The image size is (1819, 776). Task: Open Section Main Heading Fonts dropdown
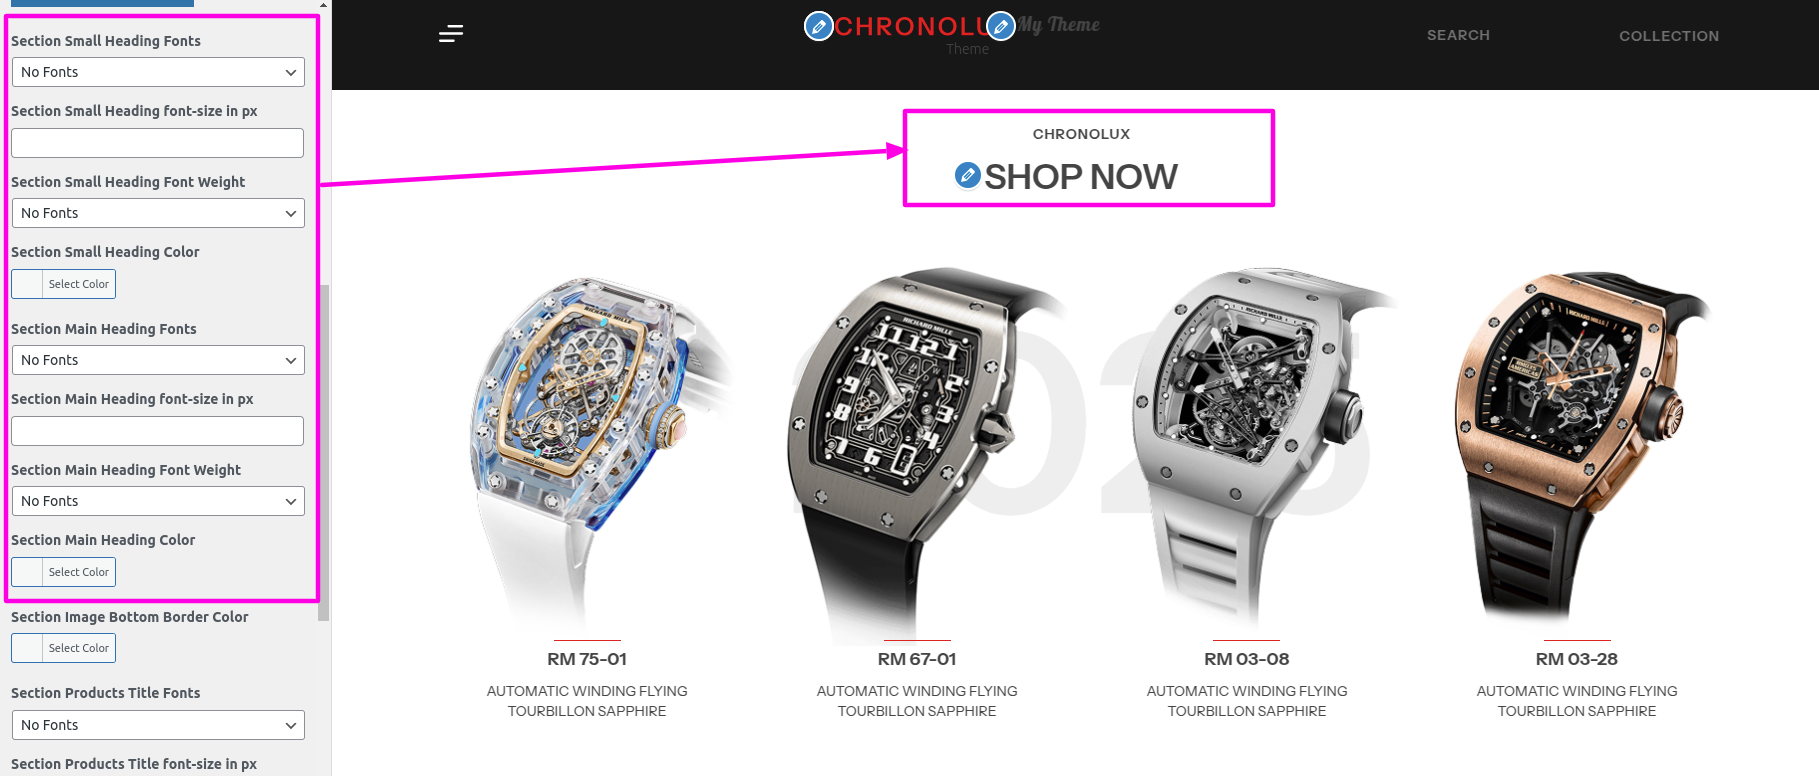158,360
